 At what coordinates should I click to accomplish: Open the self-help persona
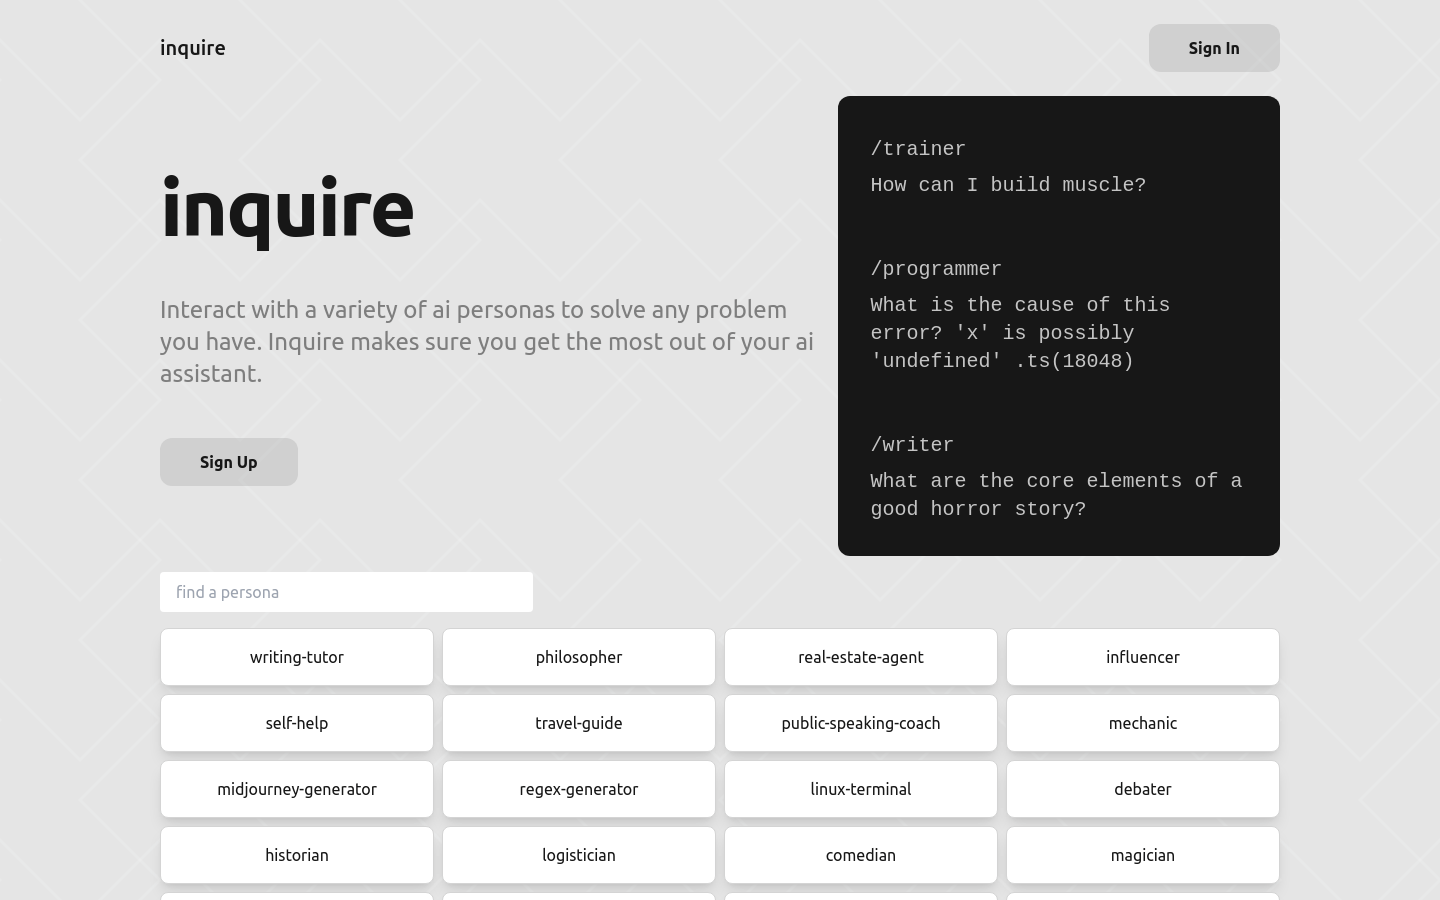point(297,723)
